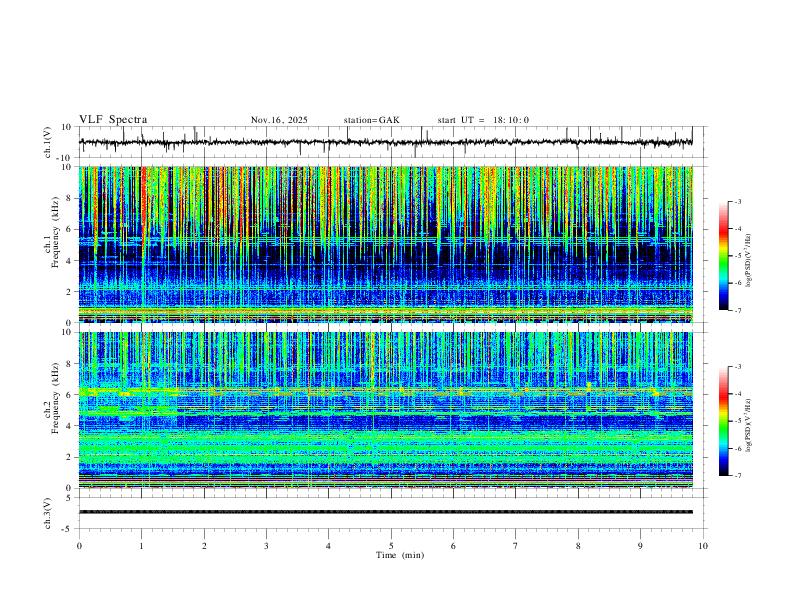This screenshot has height=612, width=792.
Task: Click time axis tick label "3"
Action: click(266, 546)
